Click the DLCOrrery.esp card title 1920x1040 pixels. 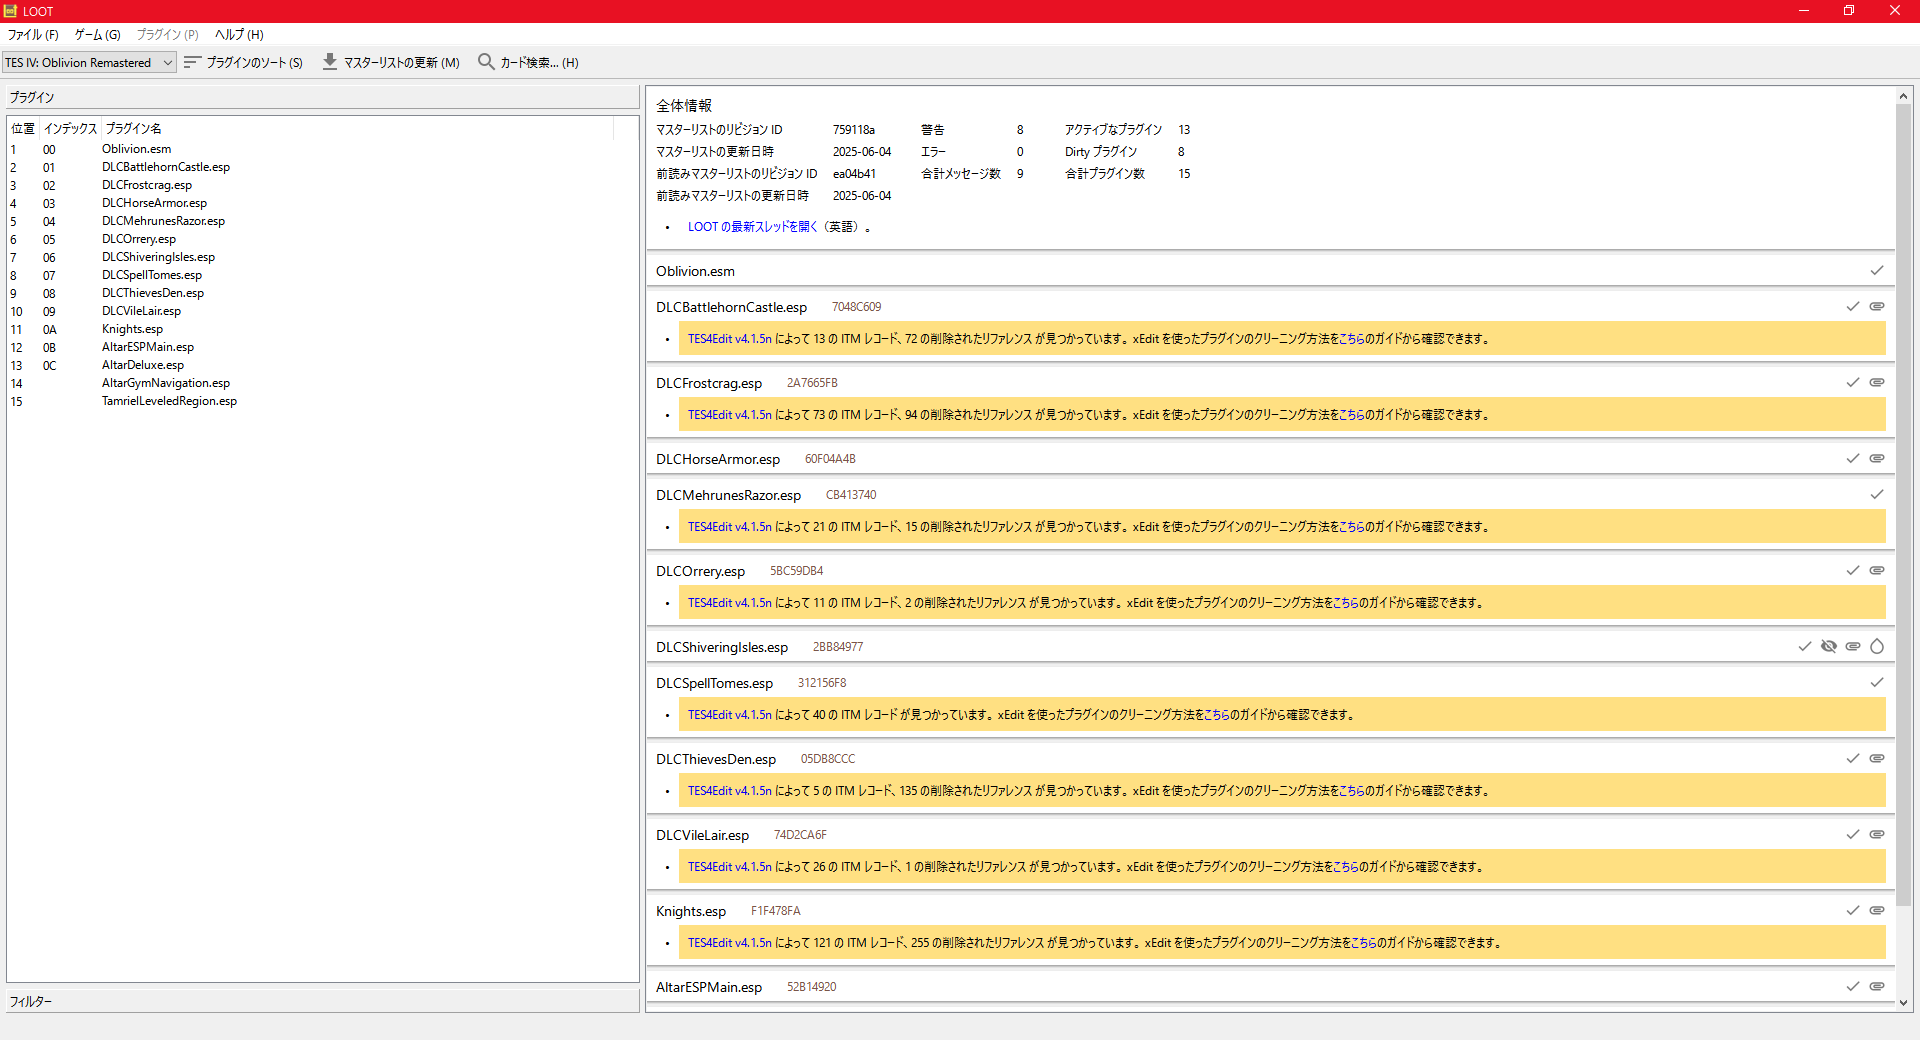coord(700,571)
